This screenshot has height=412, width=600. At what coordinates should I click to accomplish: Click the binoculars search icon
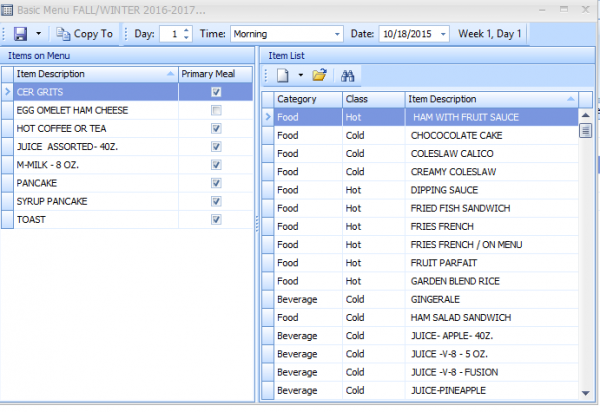tap(349, 75)
